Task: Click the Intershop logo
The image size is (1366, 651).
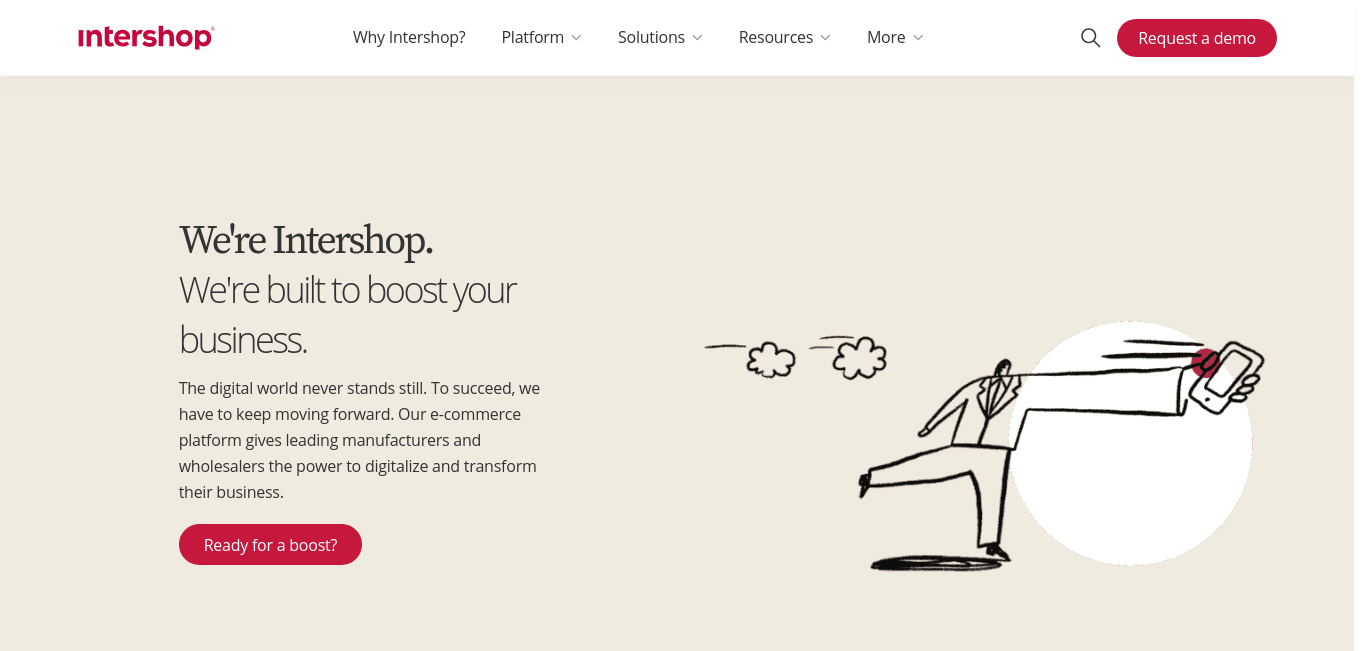Action: pos(146,38)
